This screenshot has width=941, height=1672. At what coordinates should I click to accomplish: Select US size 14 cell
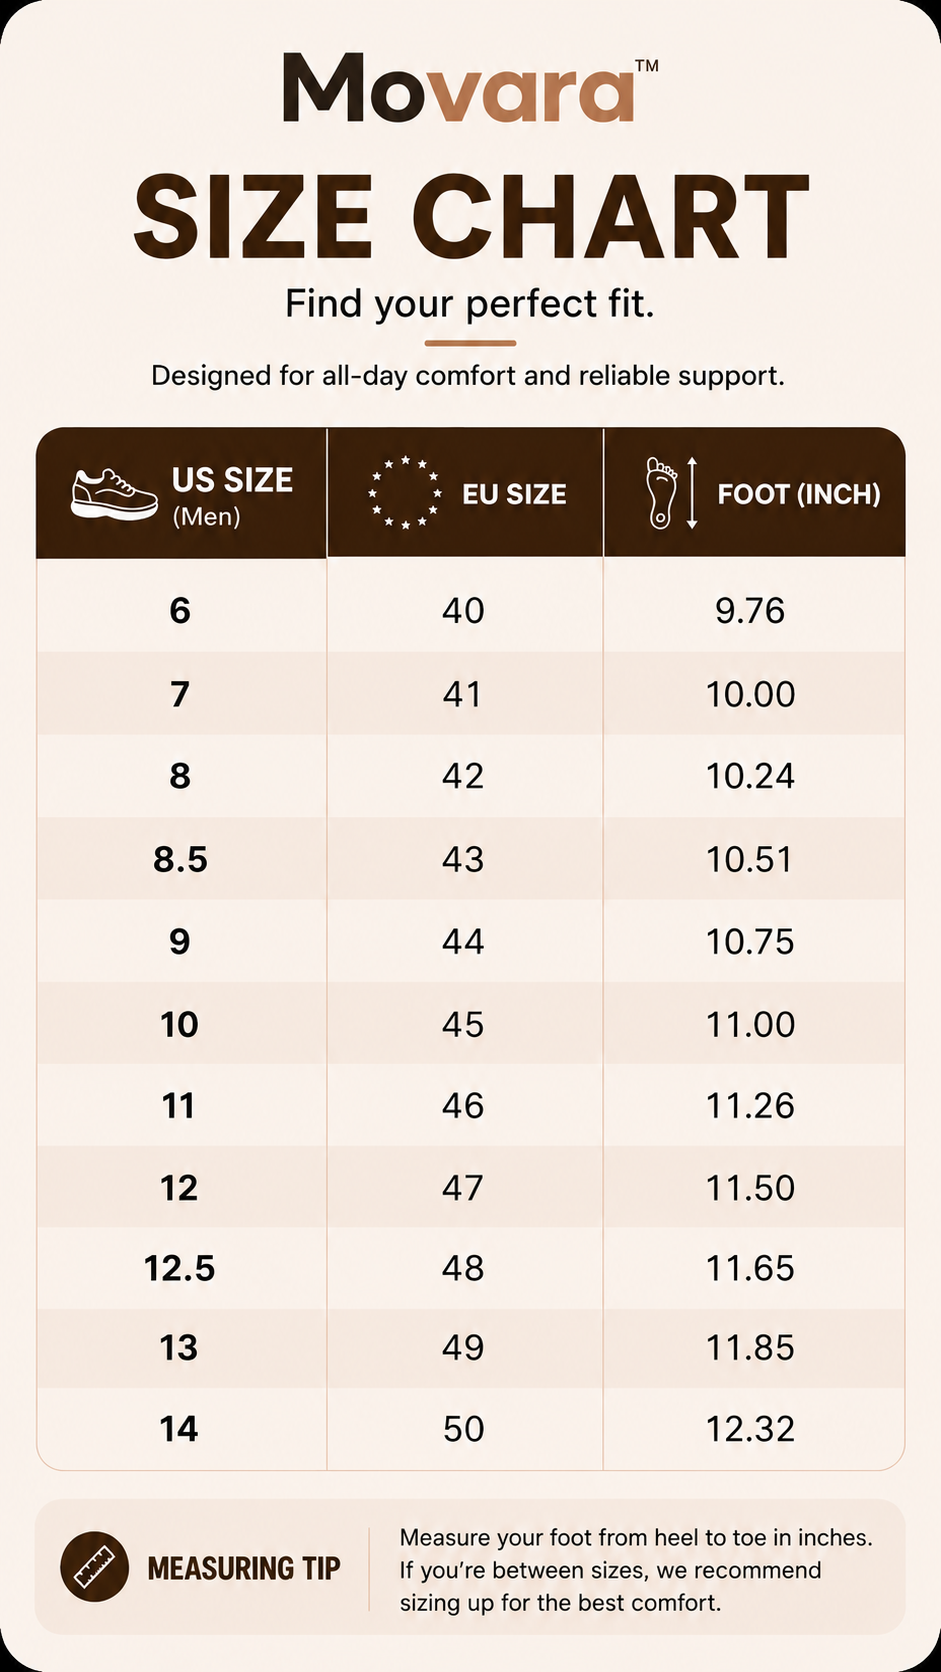[180, 1429]
